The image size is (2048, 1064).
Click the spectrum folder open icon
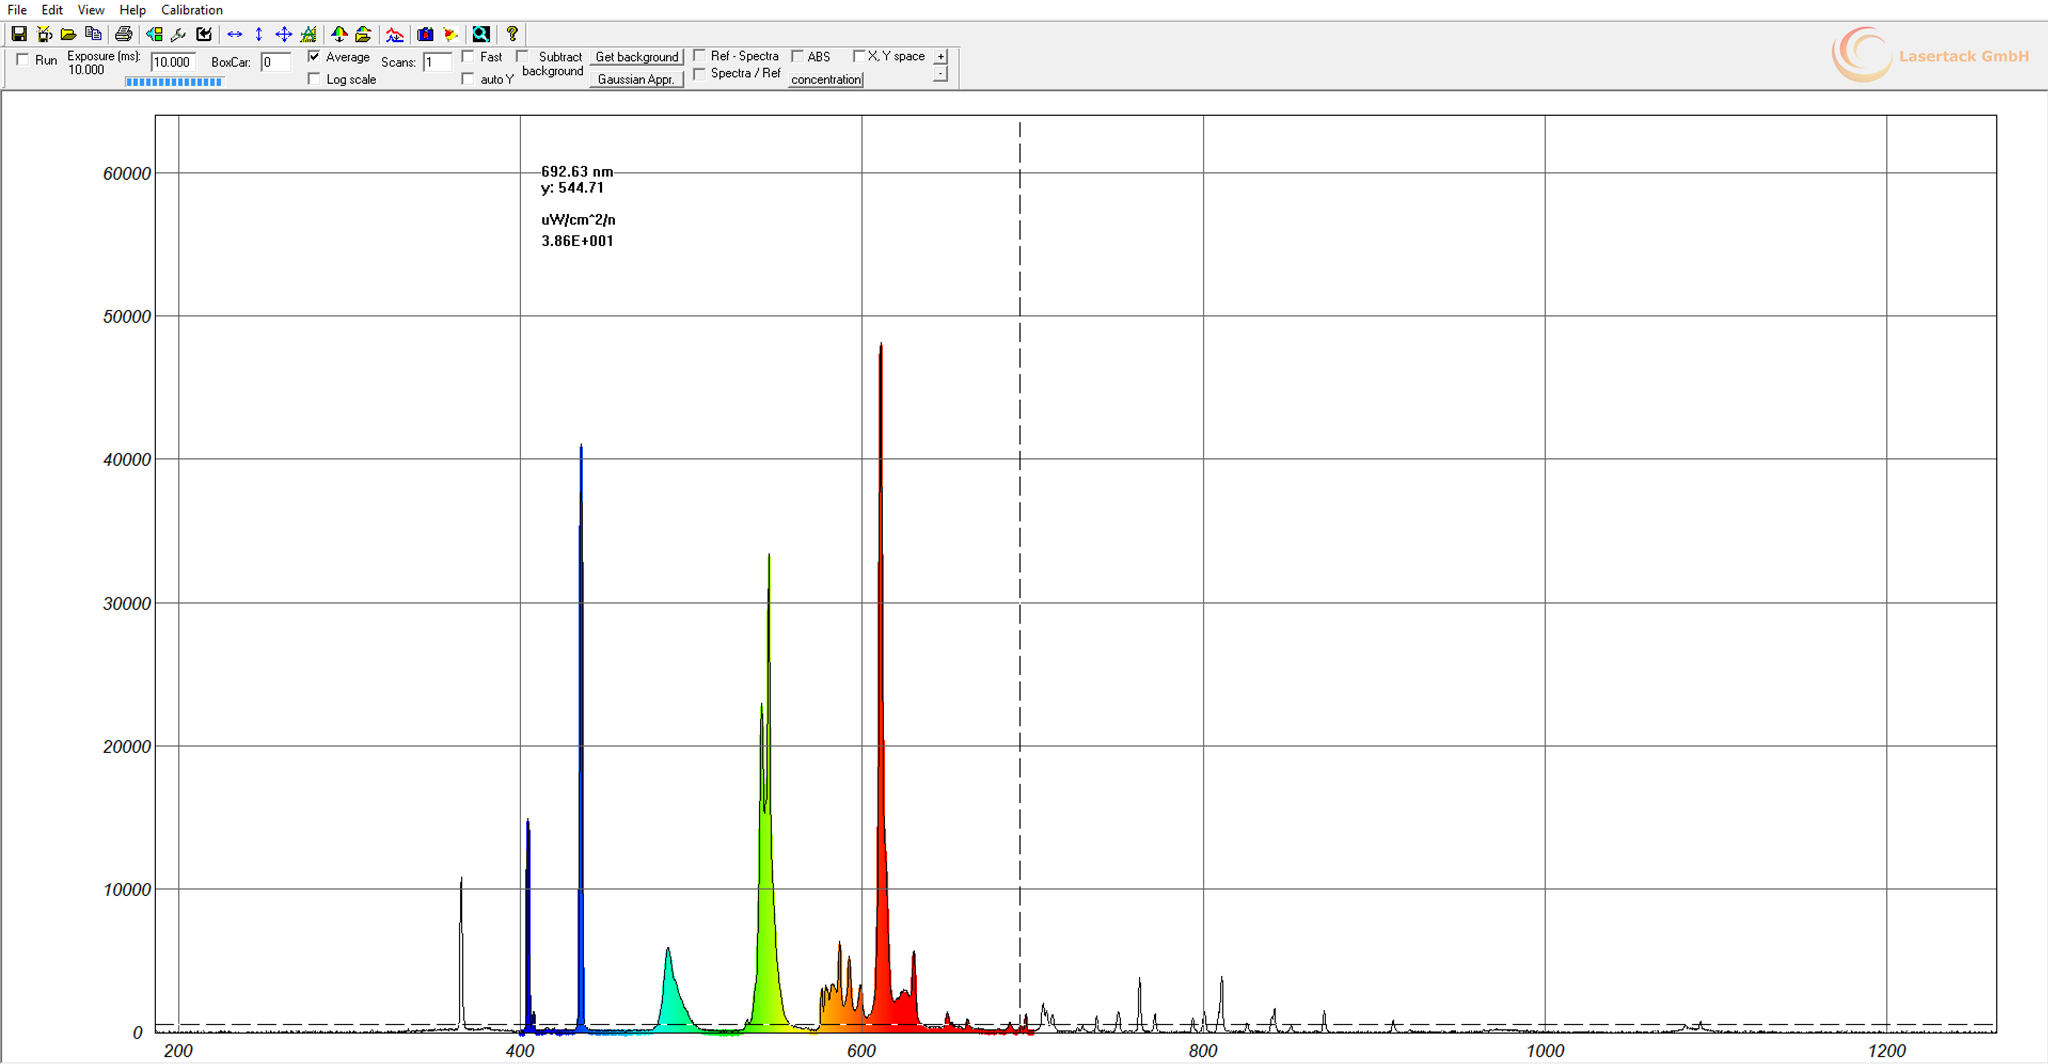[363, 34]
